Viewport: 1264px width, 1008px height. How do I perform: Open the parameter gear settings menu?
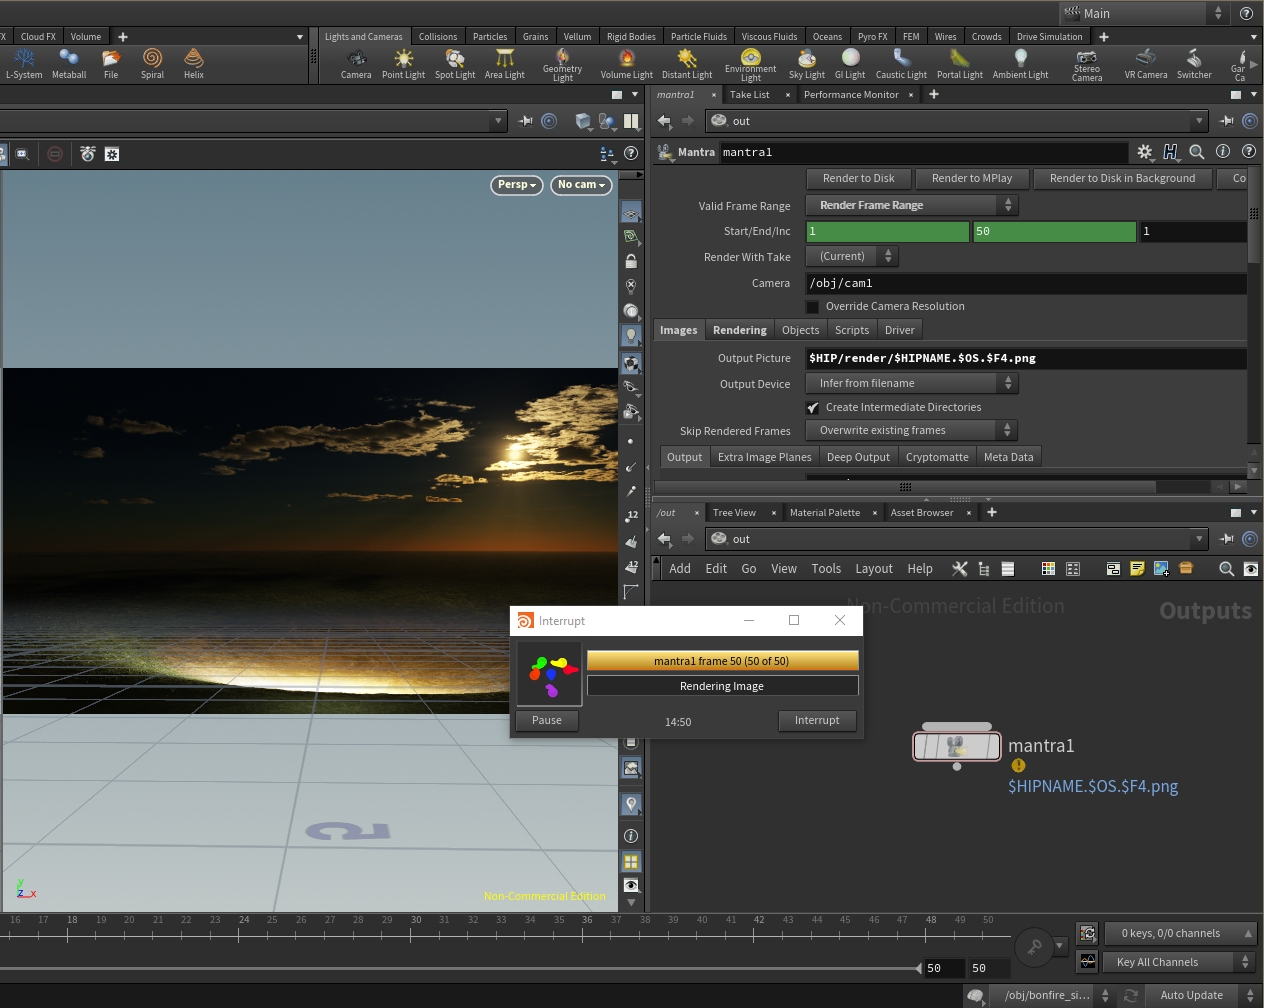pos(1145,152)
